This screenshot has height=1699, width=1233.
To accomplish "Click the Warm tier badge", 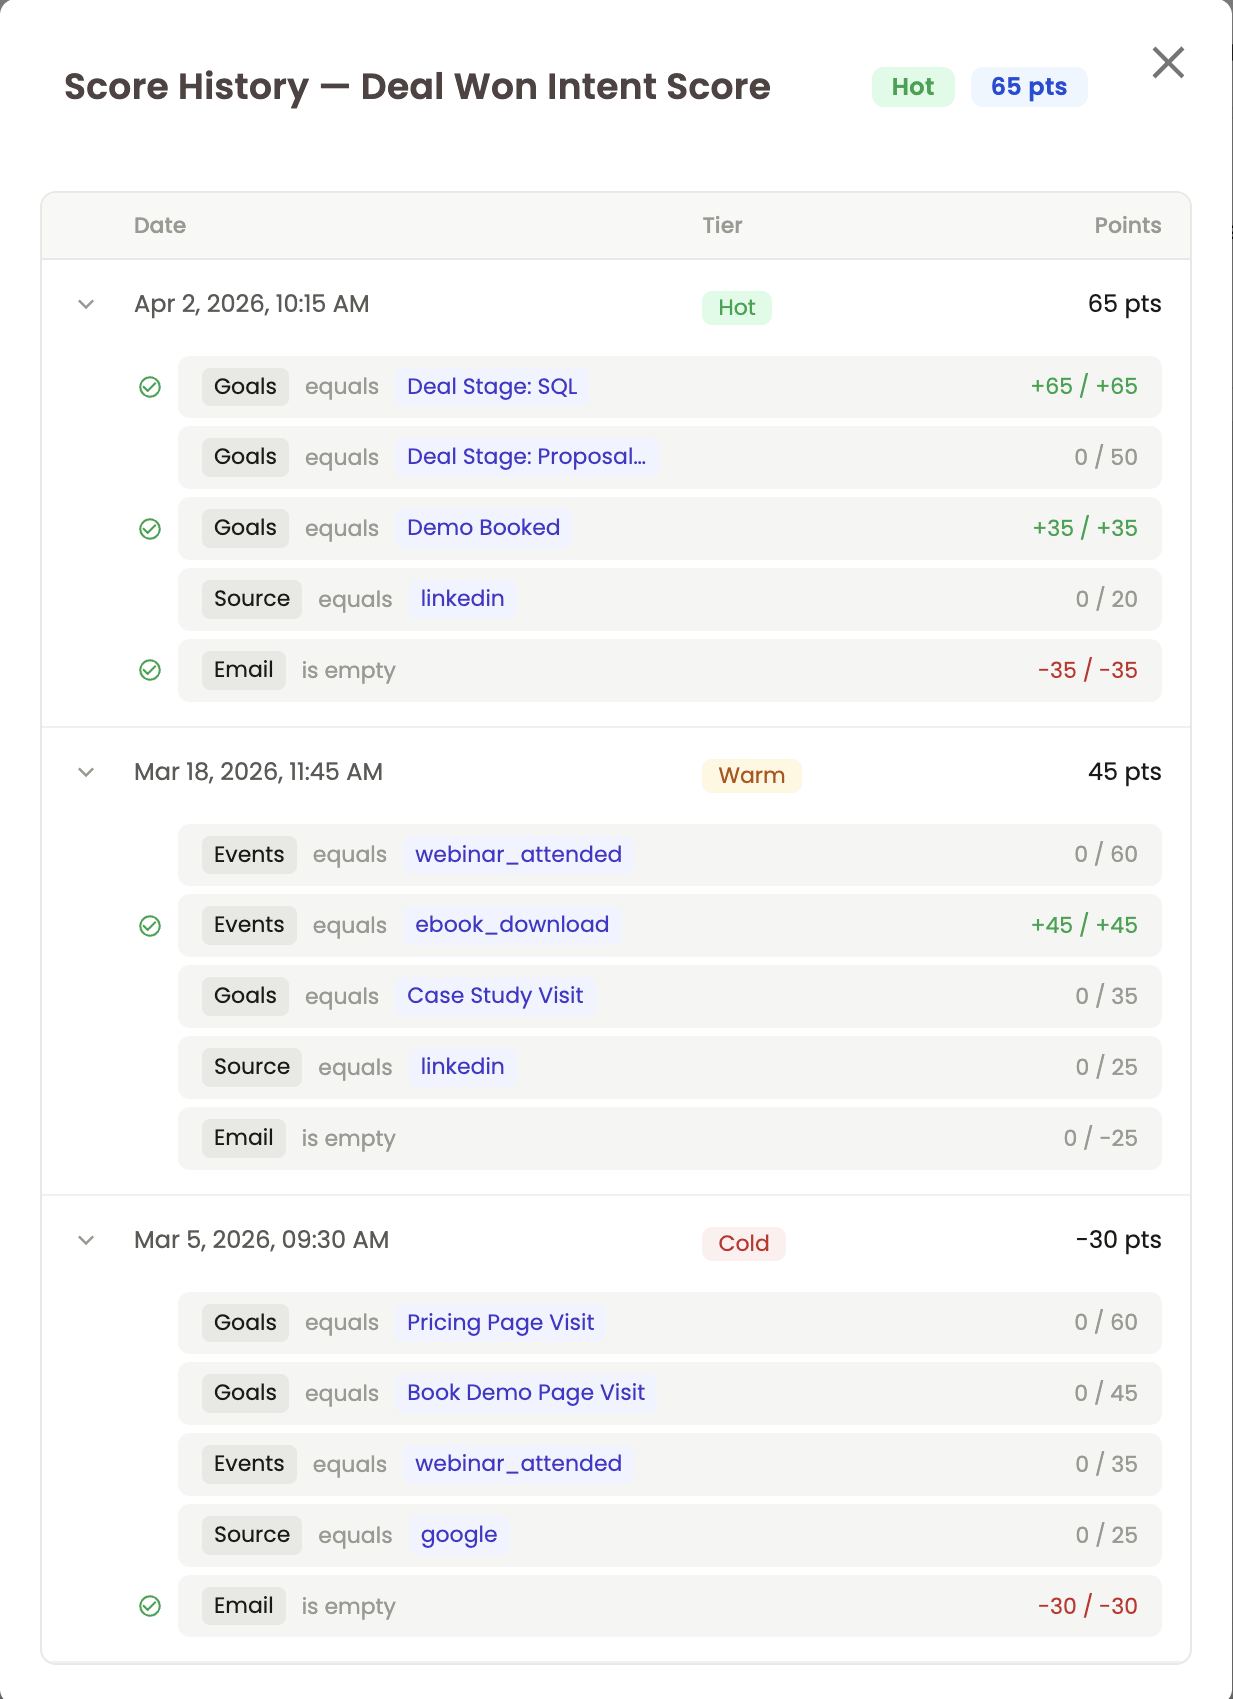I will point(752,776).
